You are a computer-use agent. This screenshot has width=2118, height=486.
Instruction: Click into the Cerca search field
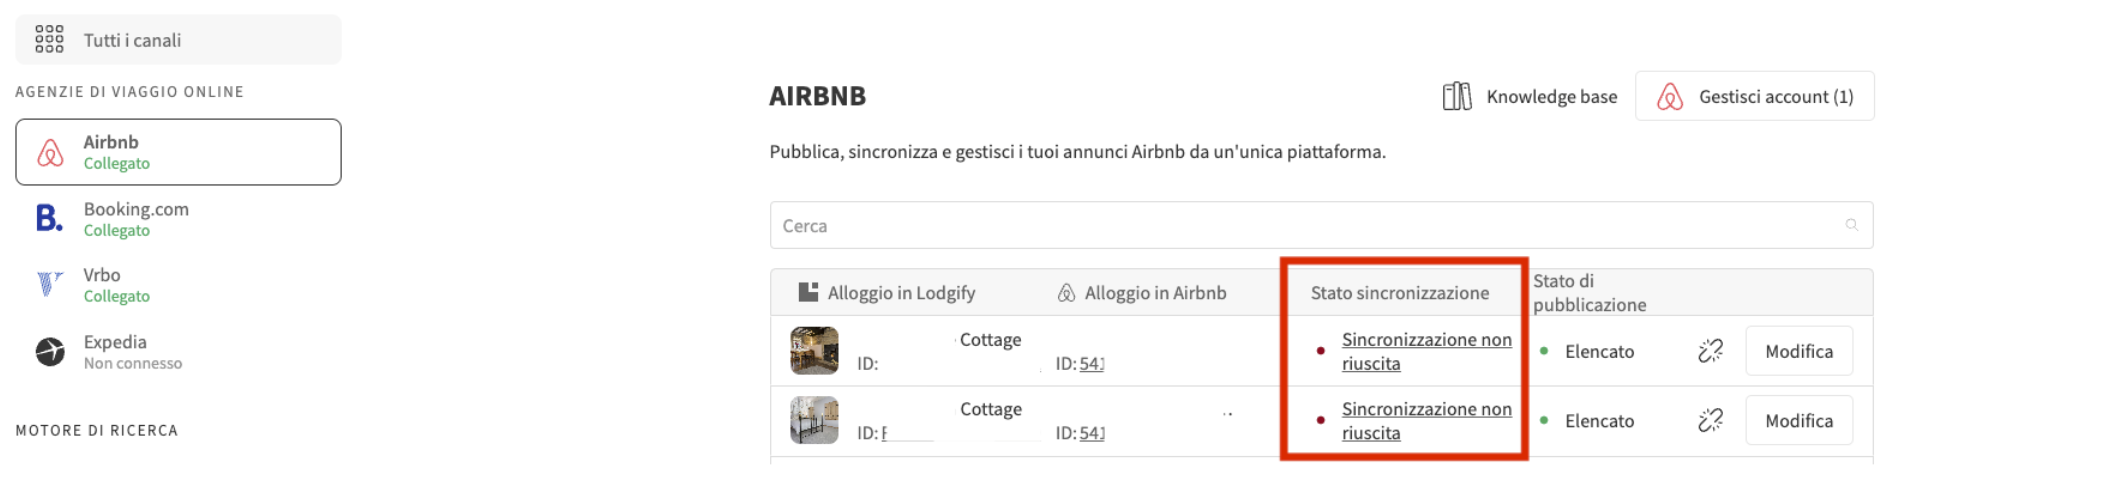pos(1300,226)
